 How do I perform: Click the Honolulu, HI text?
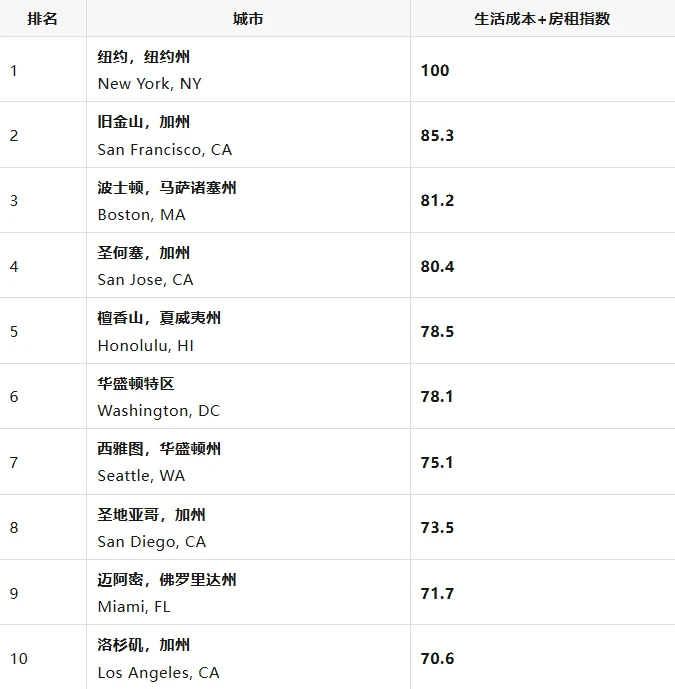pos(145,346)
